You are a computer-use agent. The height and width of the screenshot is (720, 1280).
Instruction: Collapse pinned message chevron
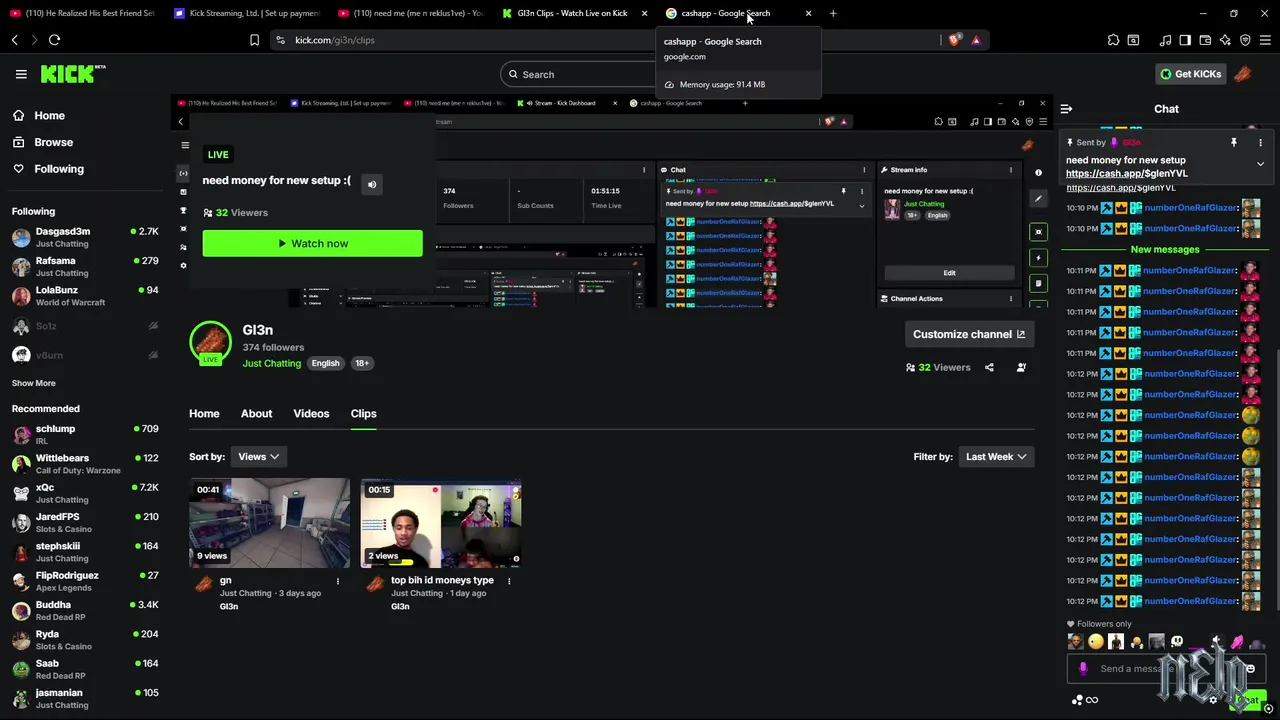[x=1260, y=163]
